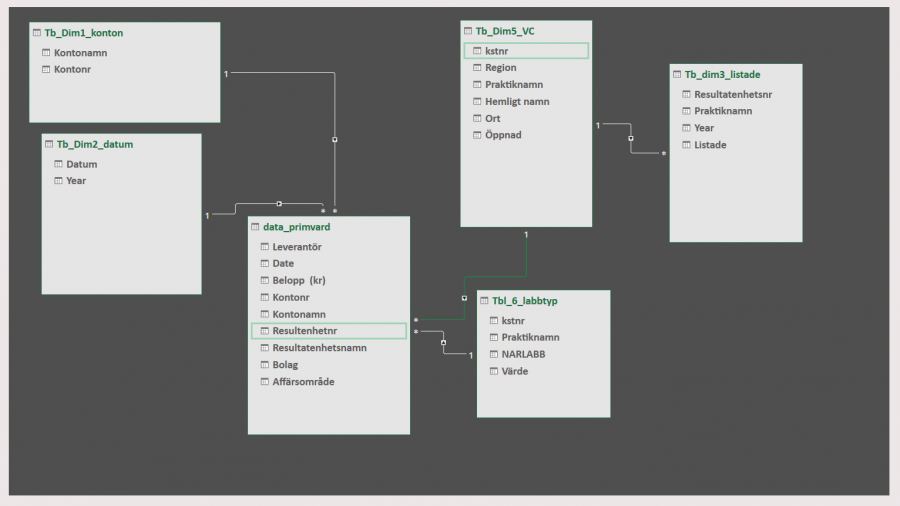Select the Date field in data_primvard
Viewport: 900px width, 506px height.
point(283,263)
